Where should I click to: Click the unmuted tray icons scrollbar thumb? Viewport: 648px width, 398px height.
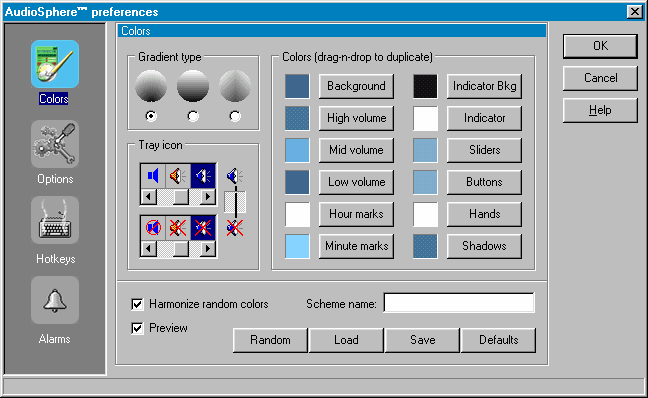tap(181, 197)
